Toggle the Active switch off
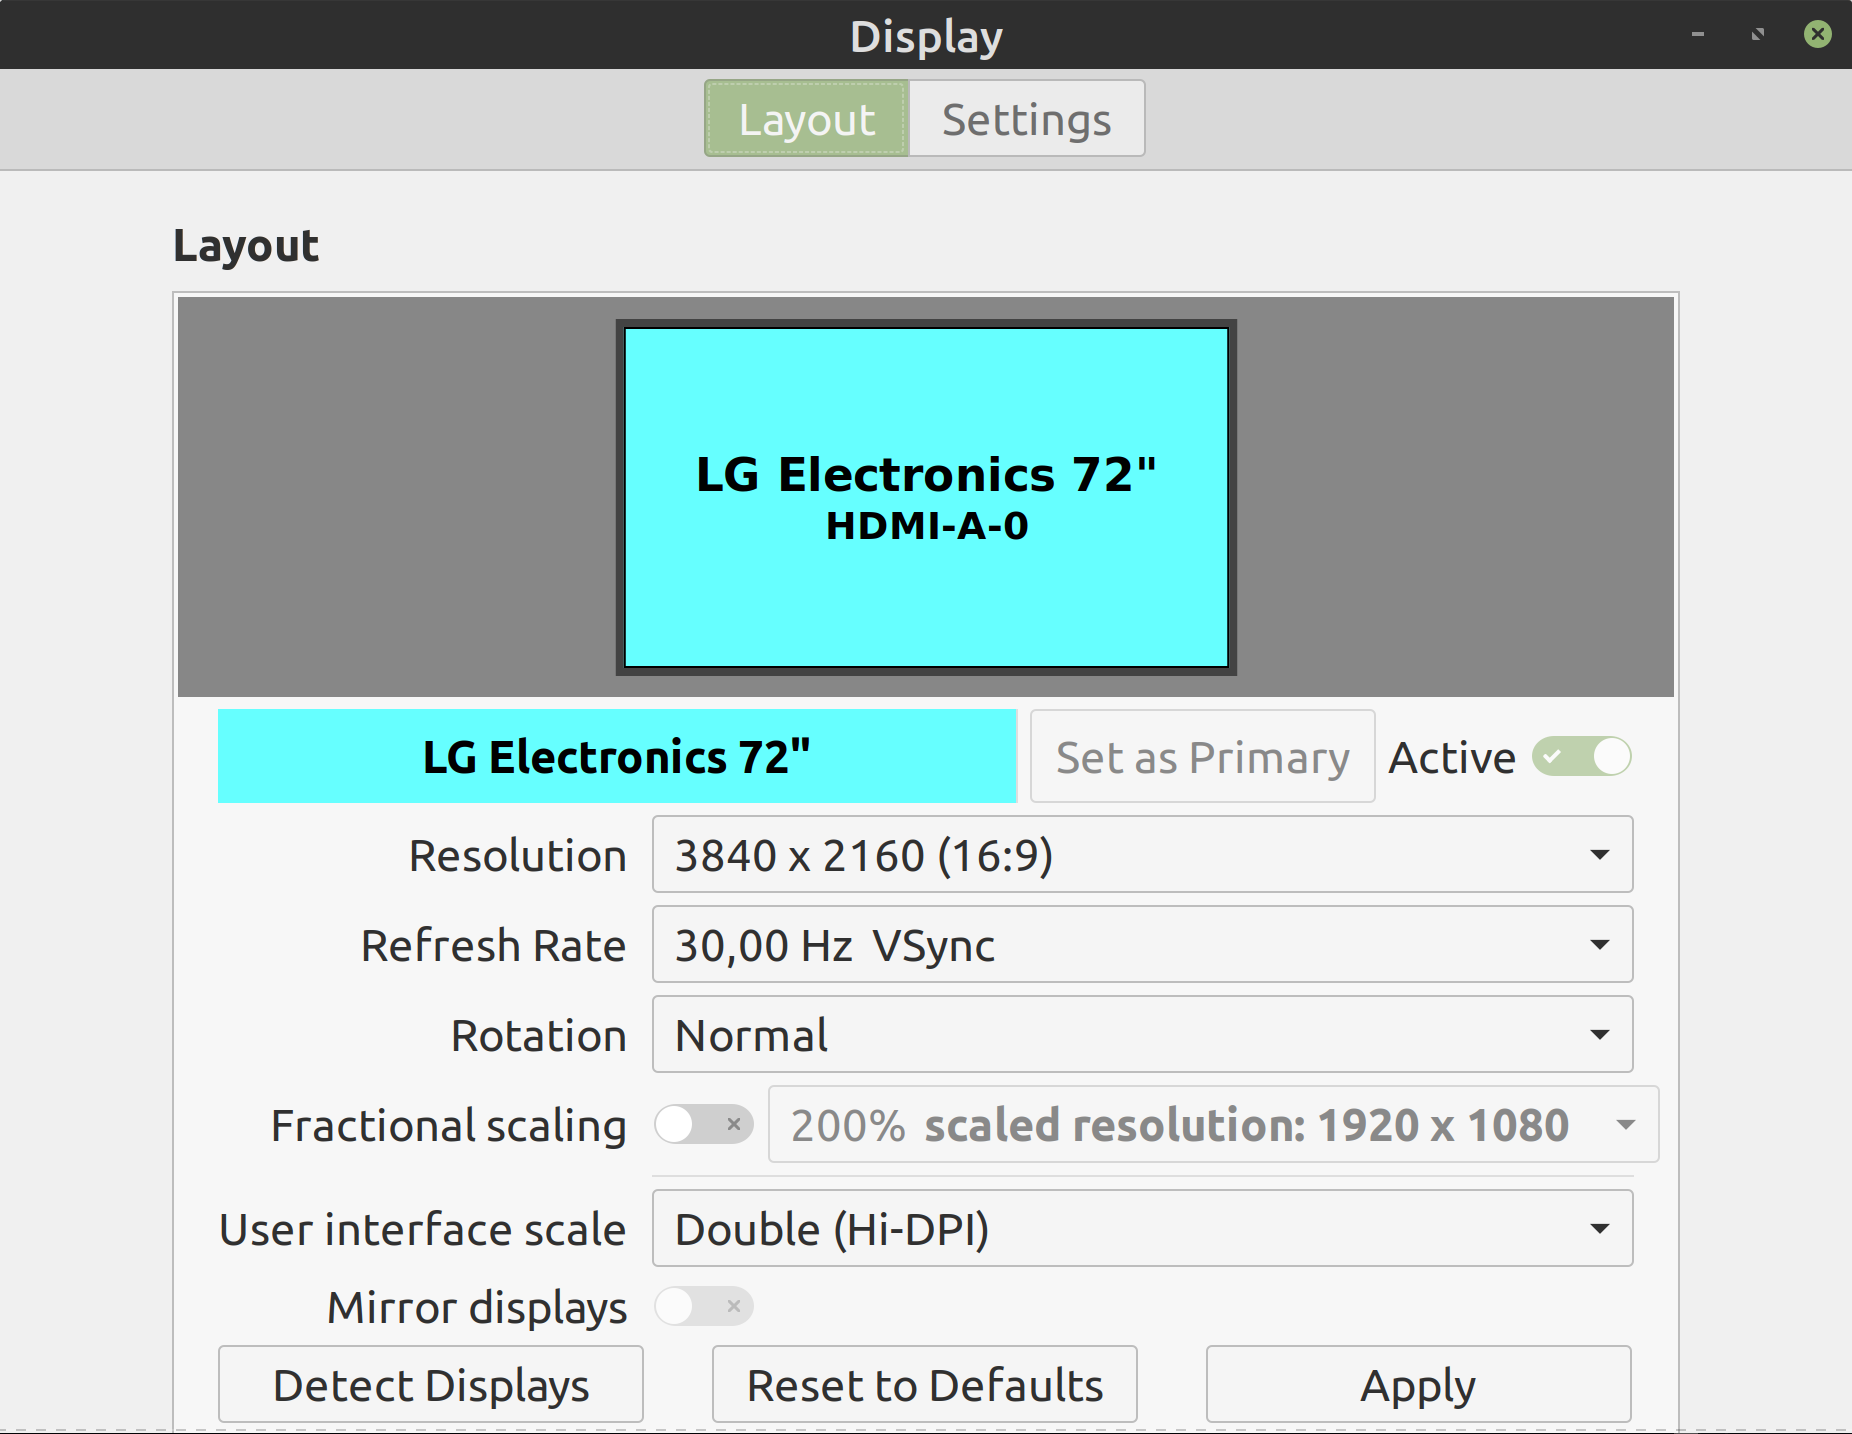The image size is (1852, 1434). (x=1582, y=757)
